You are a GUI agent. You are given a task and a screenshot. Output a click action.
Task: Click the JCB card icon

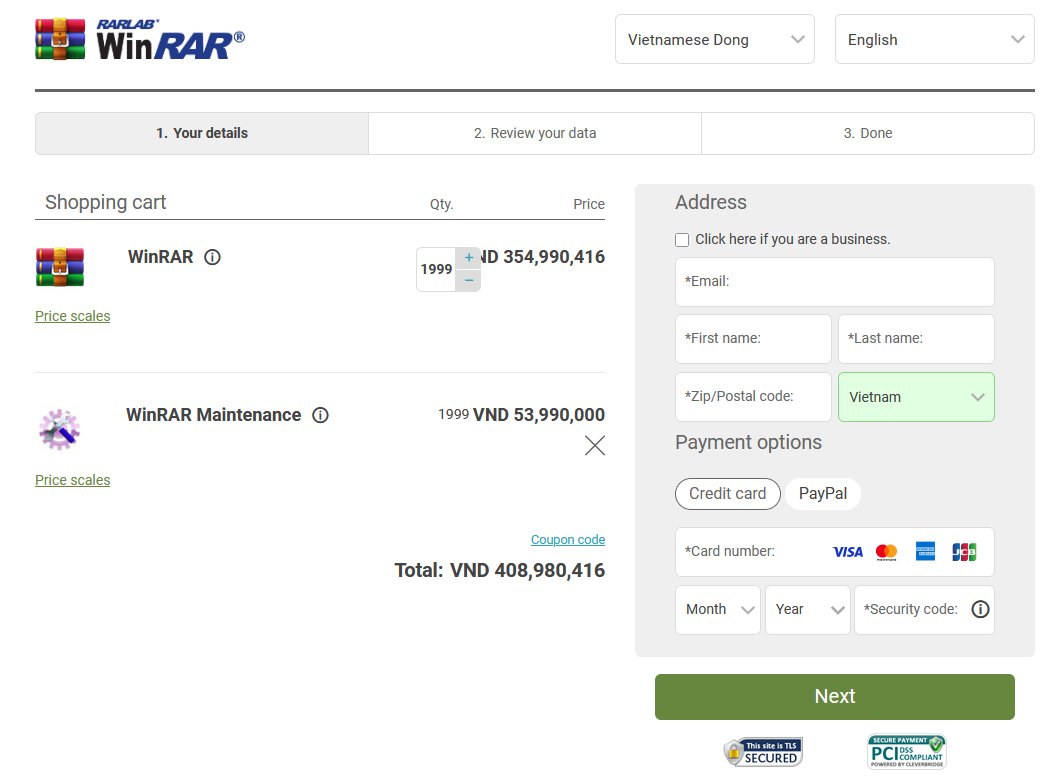964,552
